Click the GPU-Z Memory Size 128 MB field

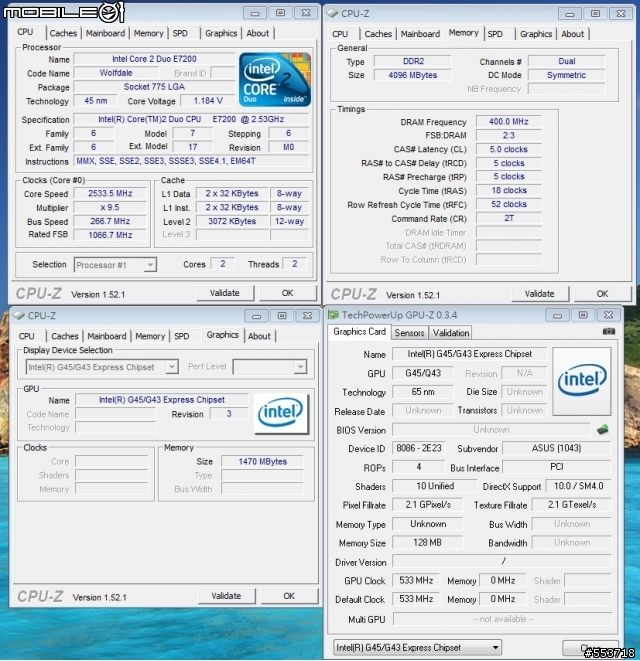point(427,543)
